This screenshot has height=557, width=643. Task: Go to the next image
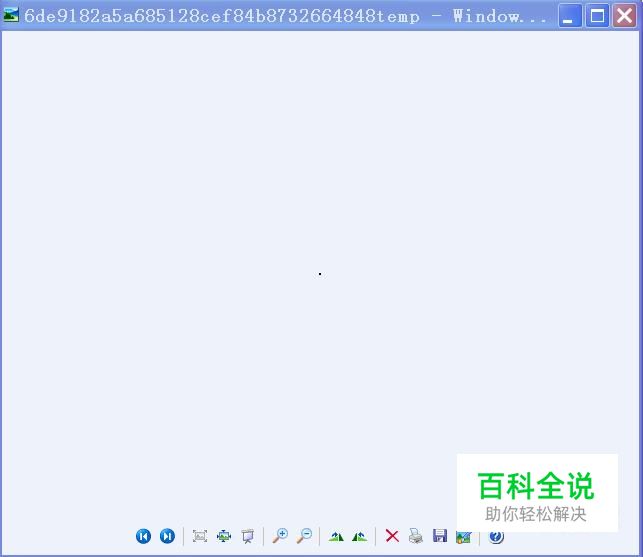(167, 536)
